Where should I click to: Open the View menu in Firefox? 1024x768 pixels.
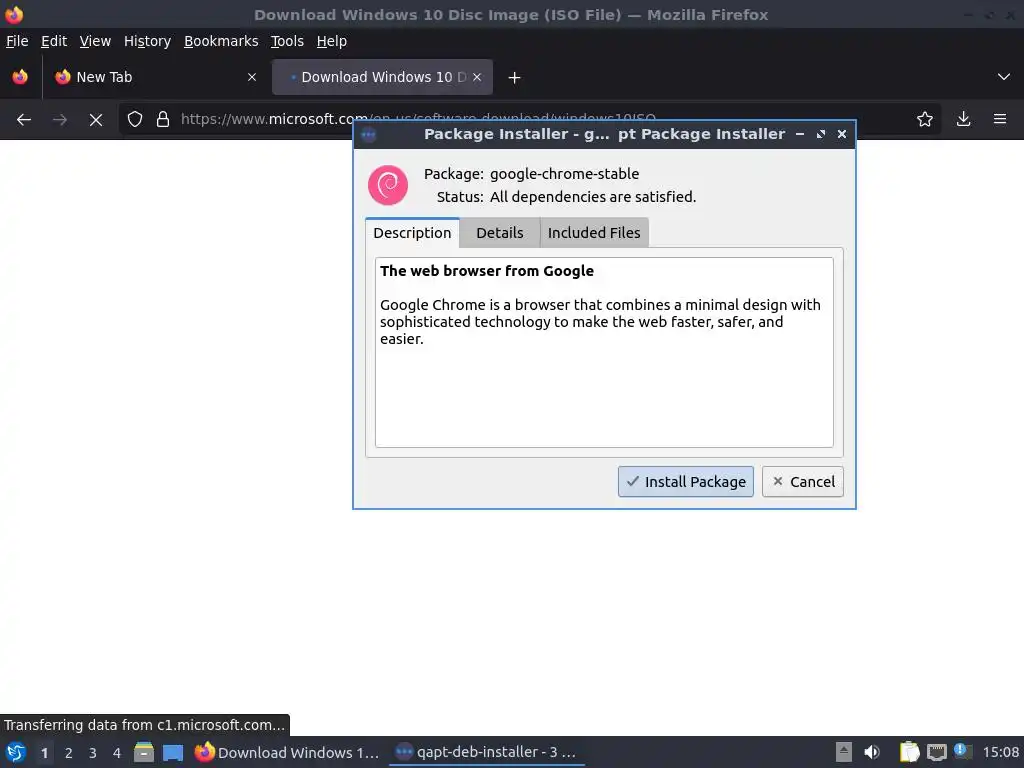click(95, 41)
